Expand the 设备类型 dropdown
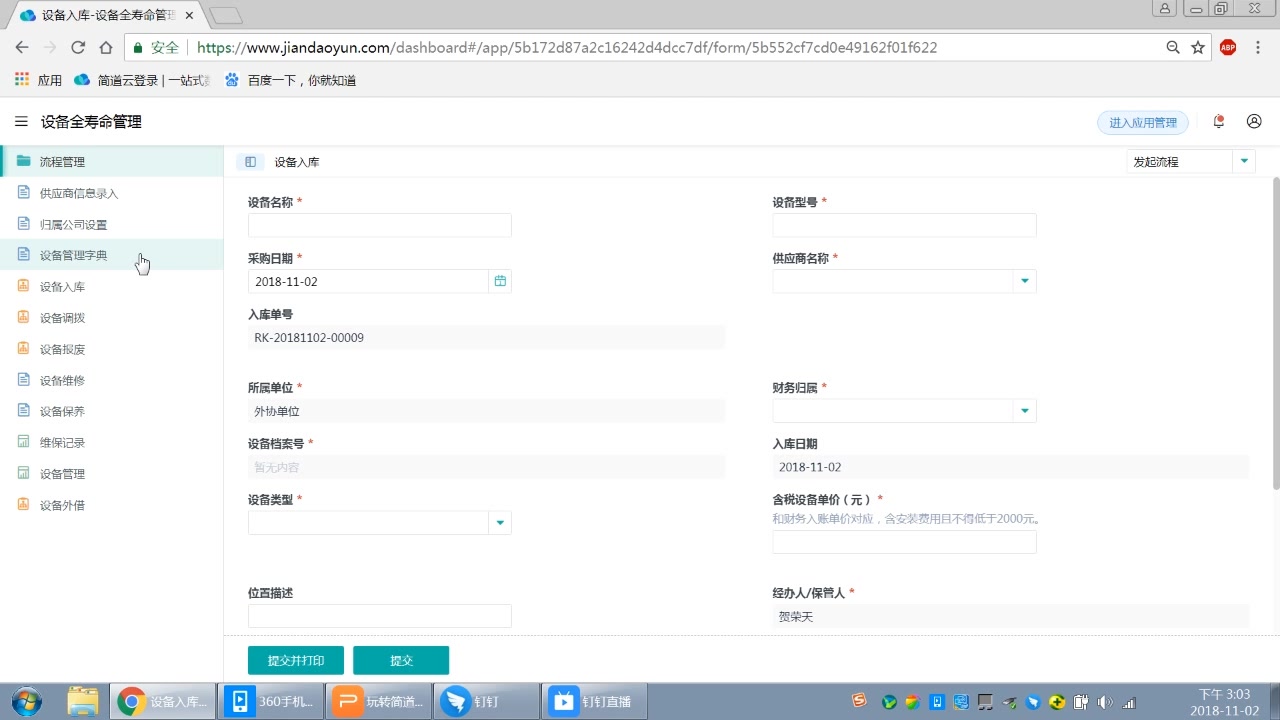 tap(500, 523)
